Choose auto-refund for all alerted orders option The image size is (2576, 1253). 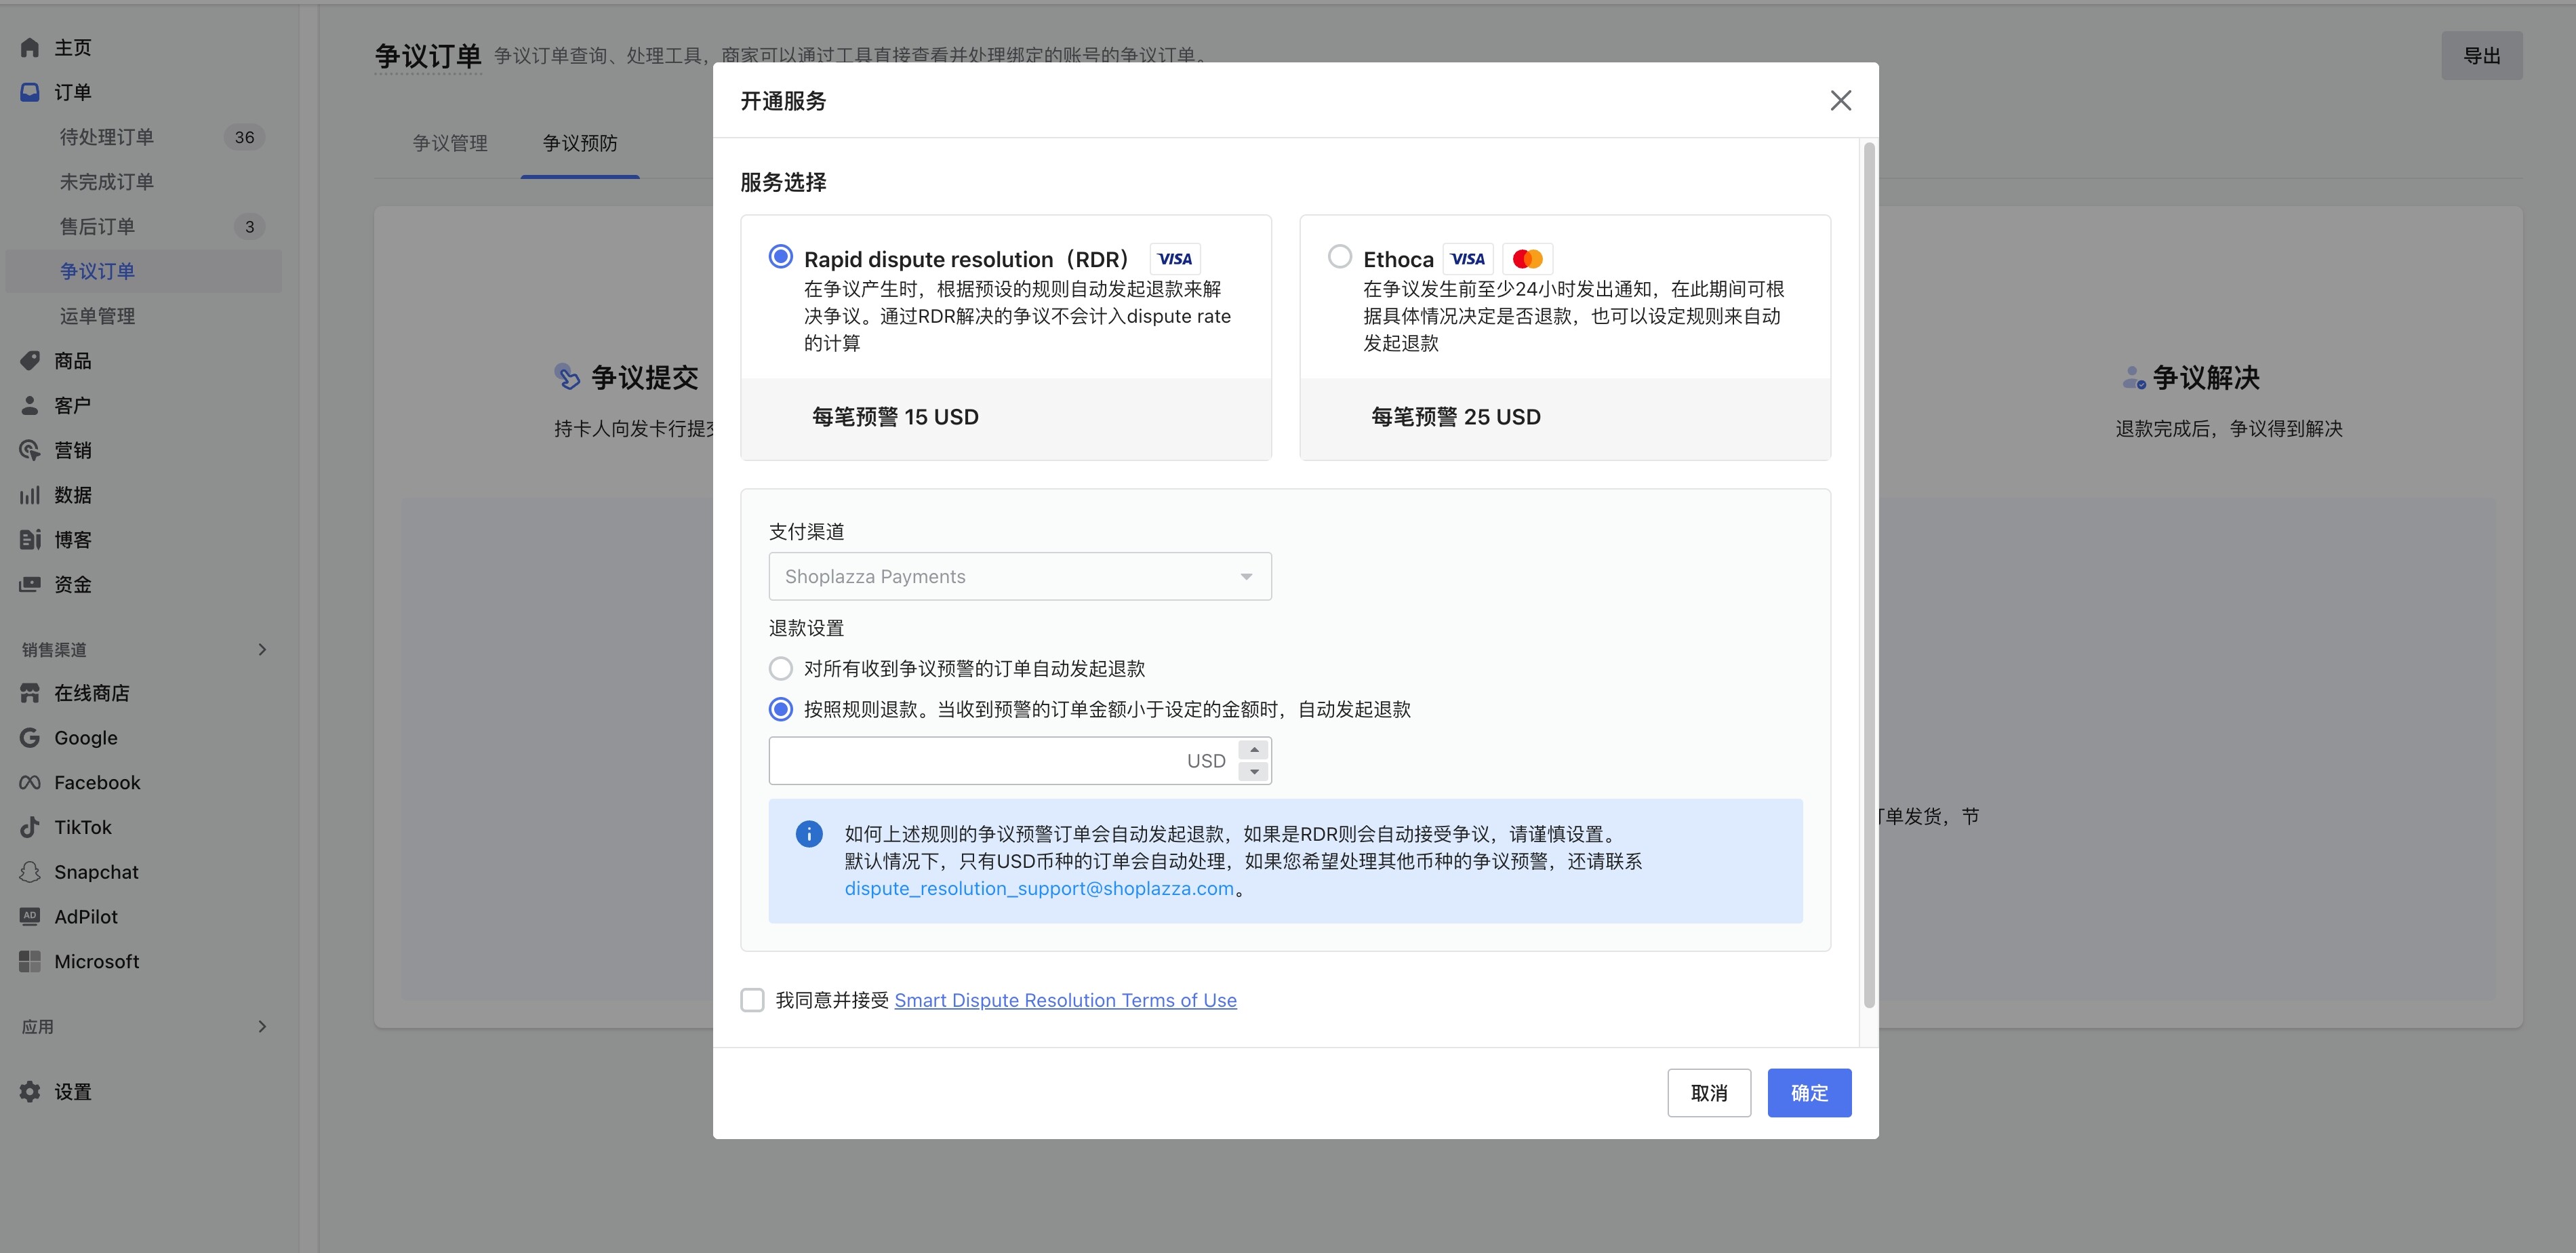click(x=780, y=668)
